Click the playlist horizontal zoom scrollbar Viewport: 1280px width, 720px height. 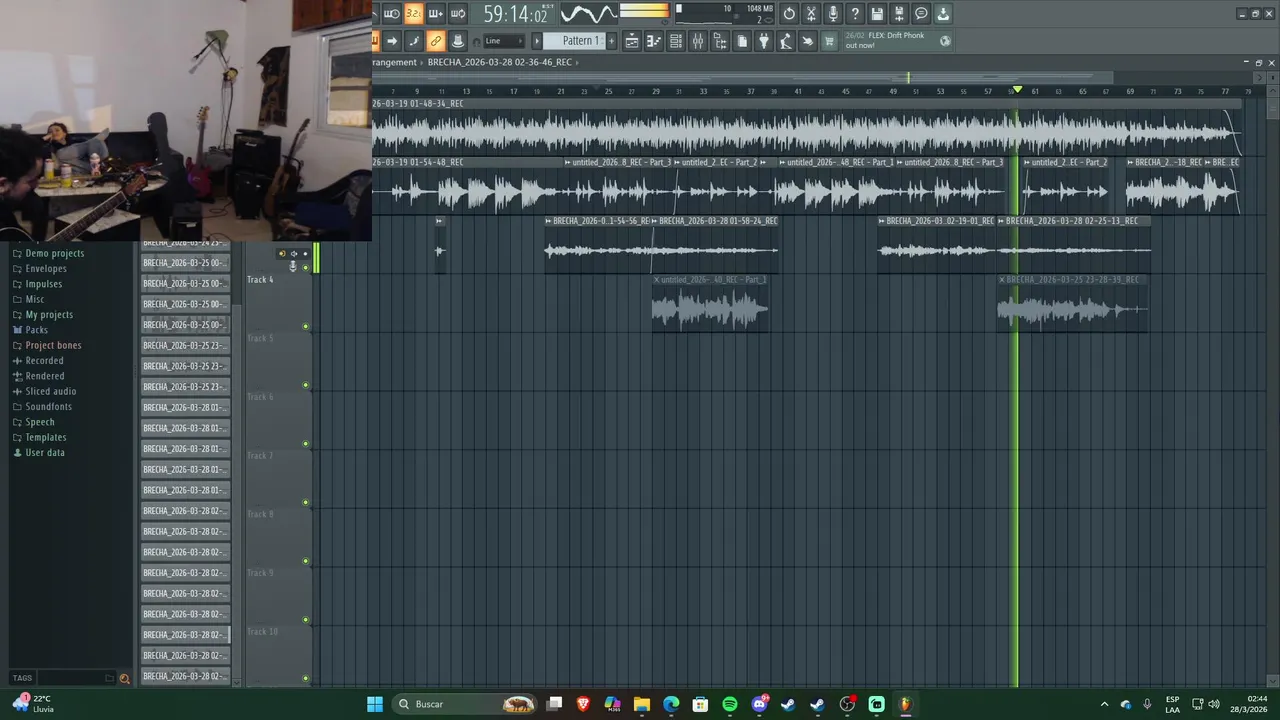click(741, 77)
